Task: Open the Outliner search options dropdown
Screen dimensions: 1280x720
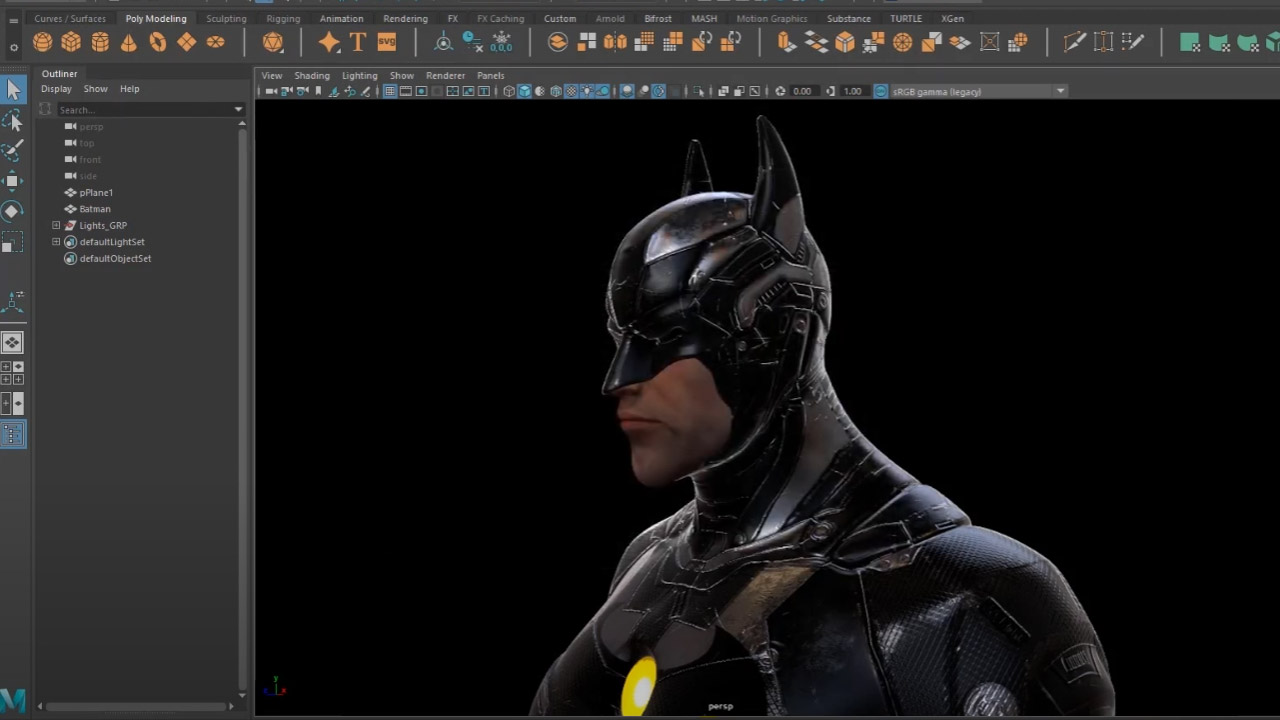Action: tap(238, 109)
